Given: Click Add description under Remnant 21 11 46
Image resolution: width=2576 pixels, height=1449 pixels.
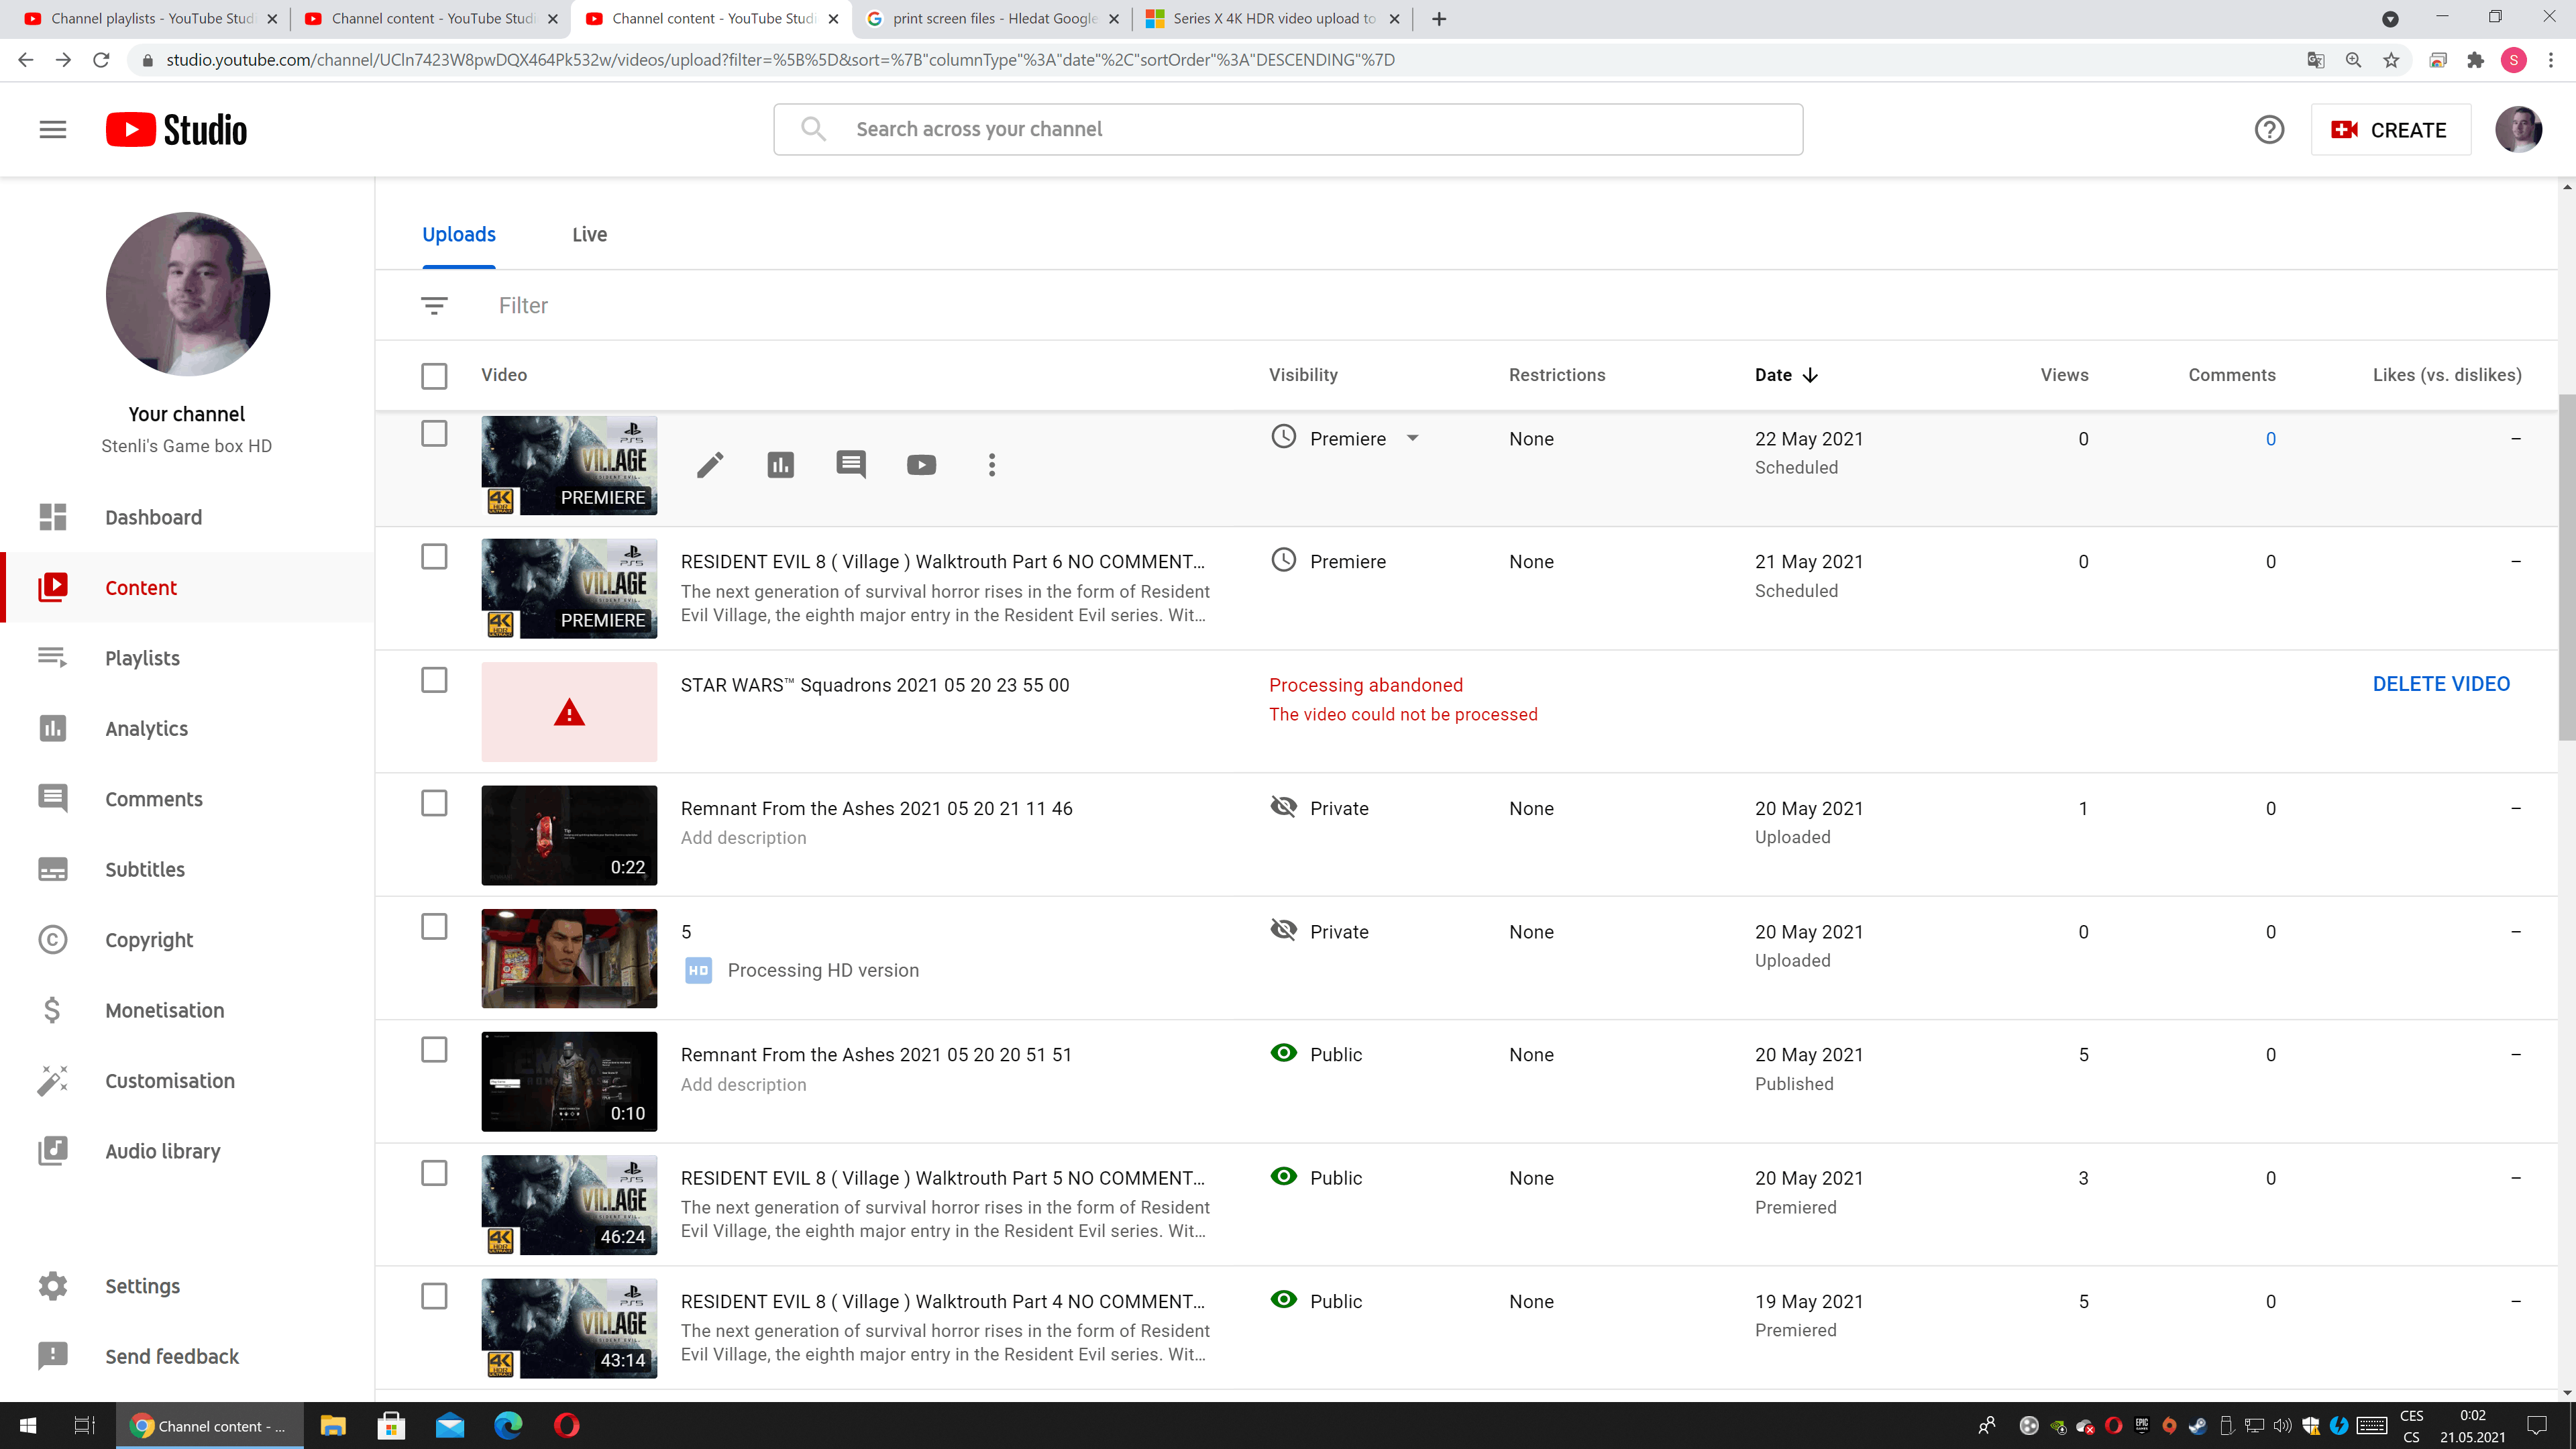Looking at the screenshot, I should coord(743,838).
